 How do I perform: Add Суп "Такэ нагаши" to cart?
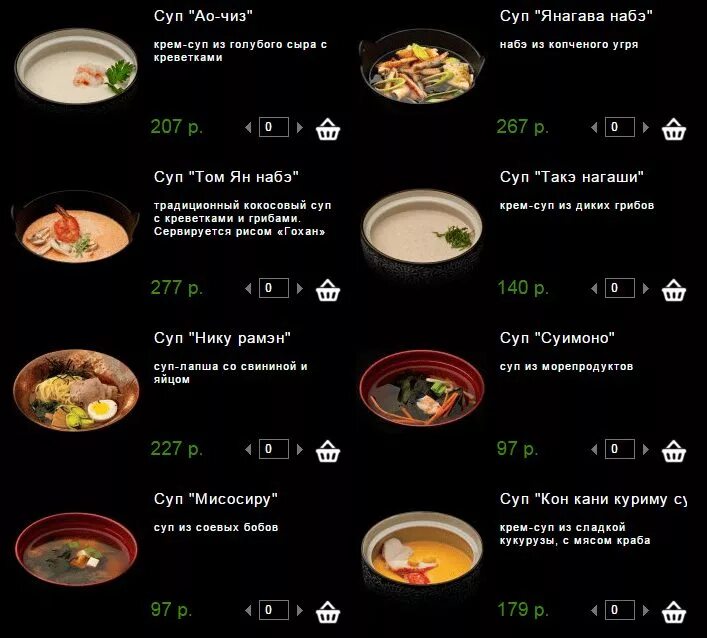click(674, 290)
